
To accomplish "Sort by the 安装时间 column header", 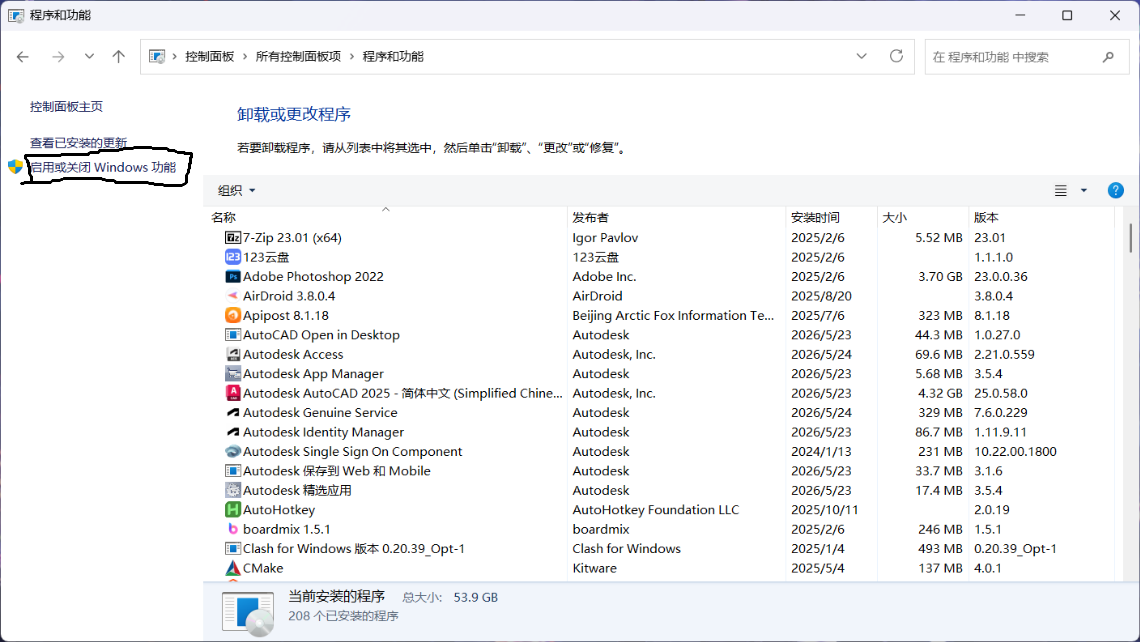I will (x=831, y=217).
